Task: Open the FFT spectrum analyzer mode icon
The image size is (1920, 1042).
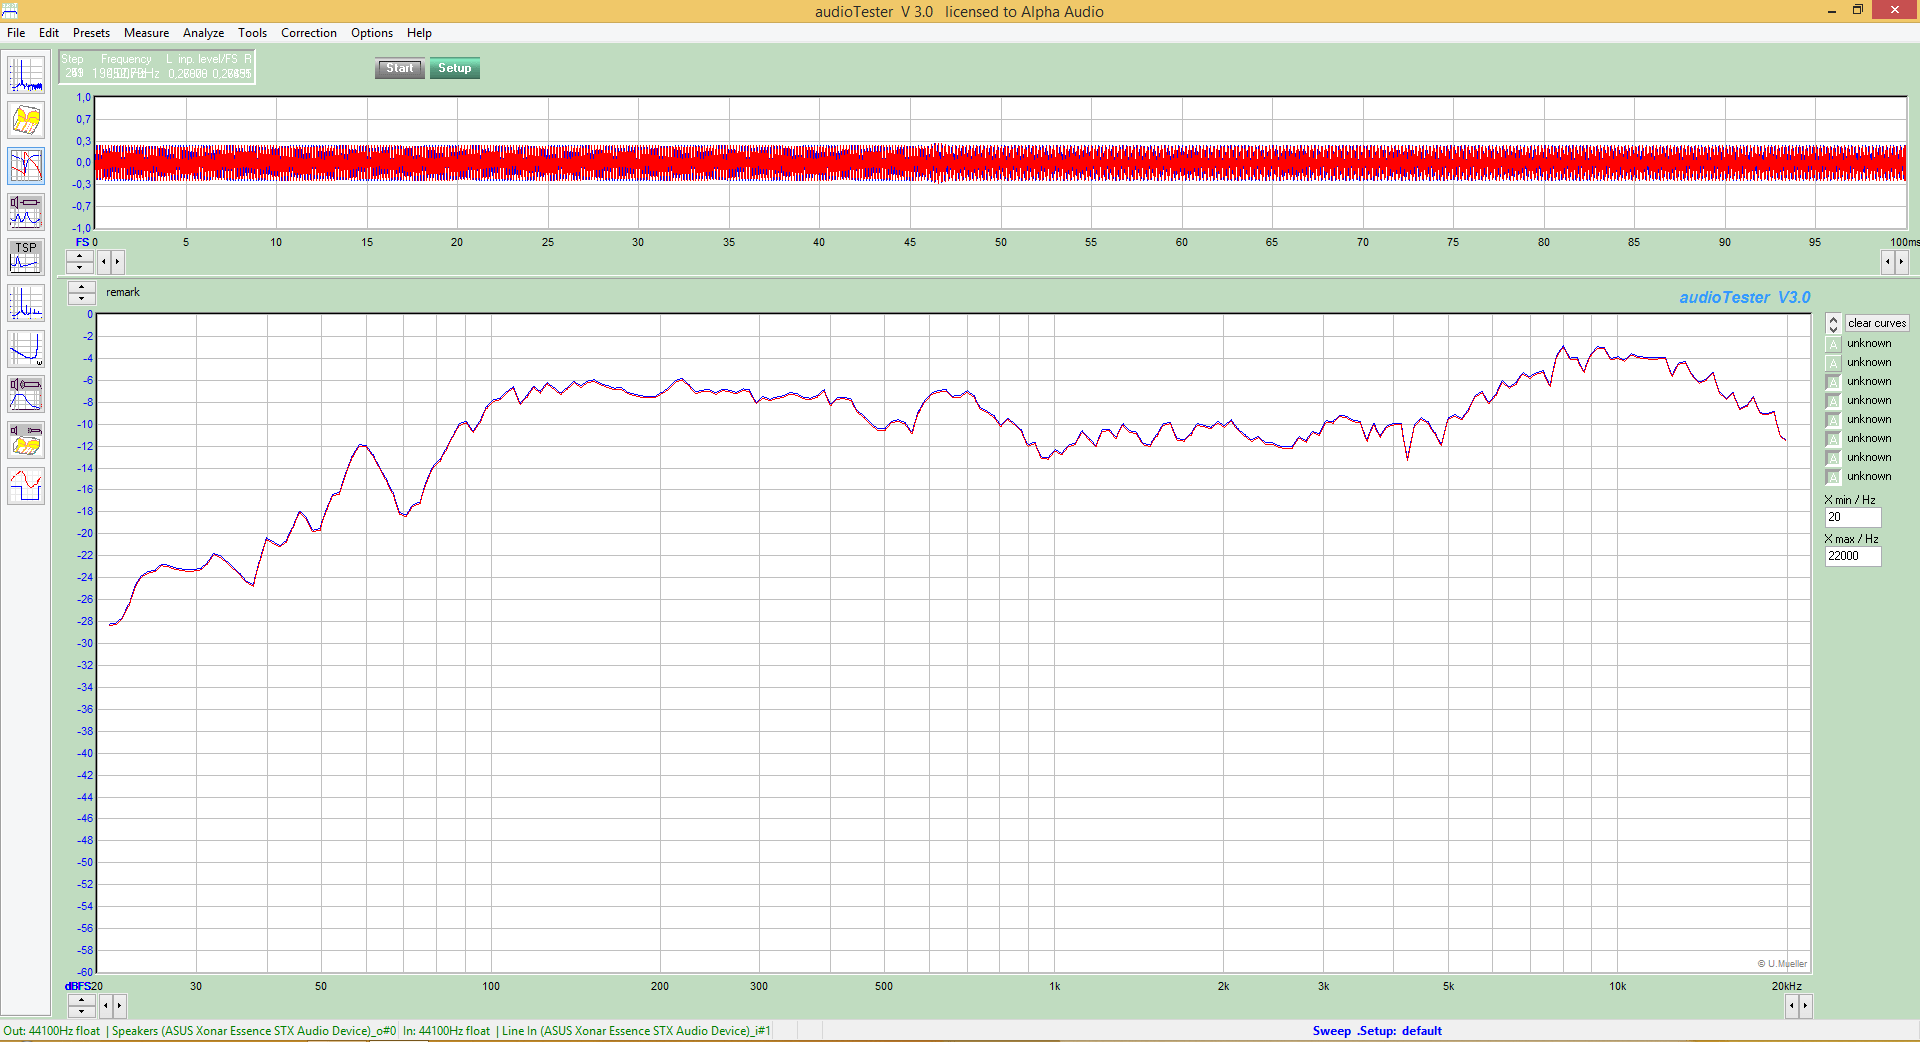Action: (x=26, y=75)
